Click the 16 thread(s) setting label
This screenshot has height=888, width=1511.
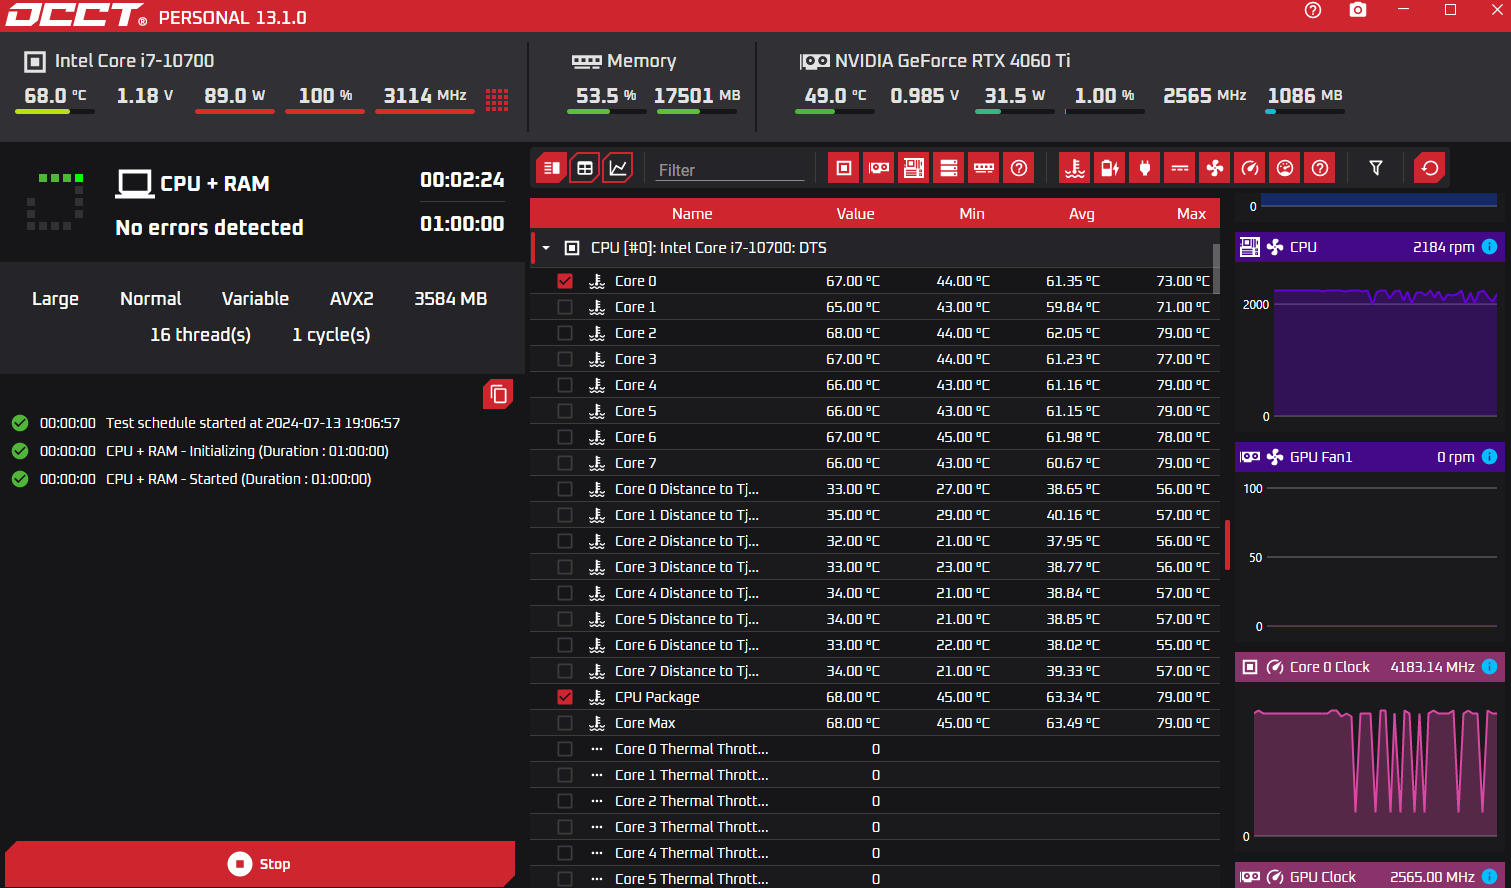tap(200, 335)
